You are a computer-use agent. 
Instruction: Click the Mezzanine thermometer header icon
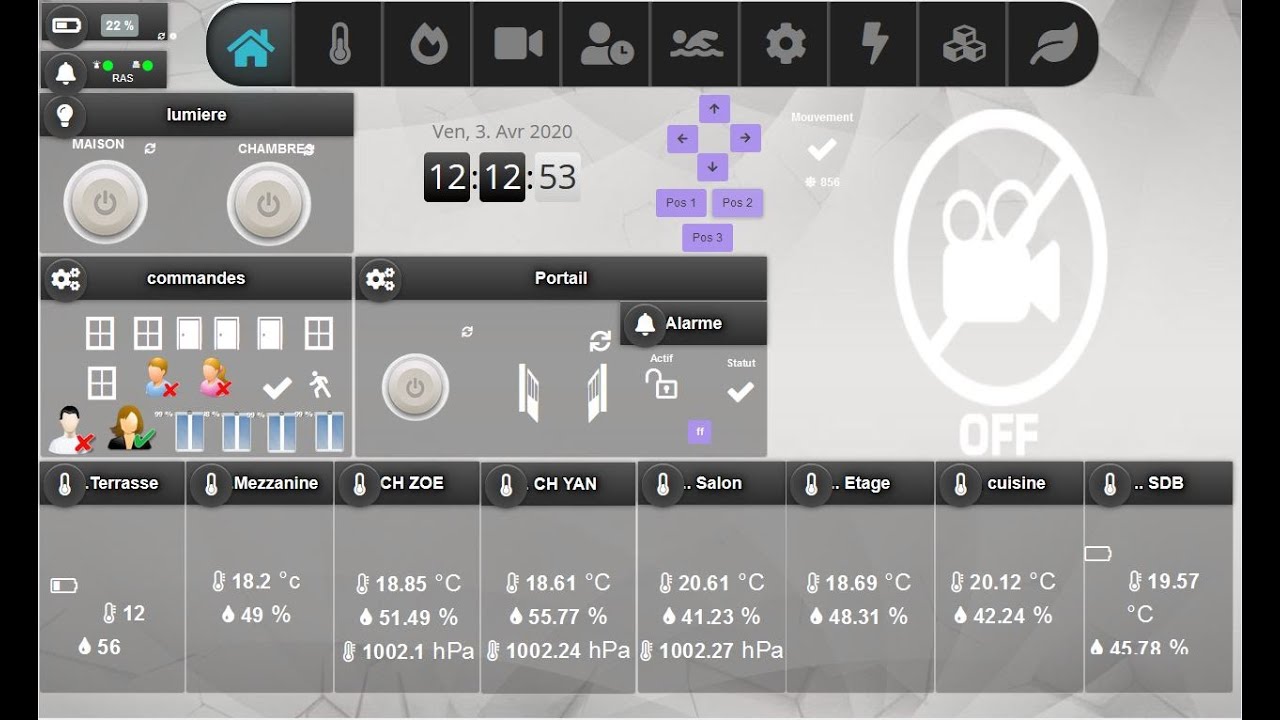pos(211,486)
